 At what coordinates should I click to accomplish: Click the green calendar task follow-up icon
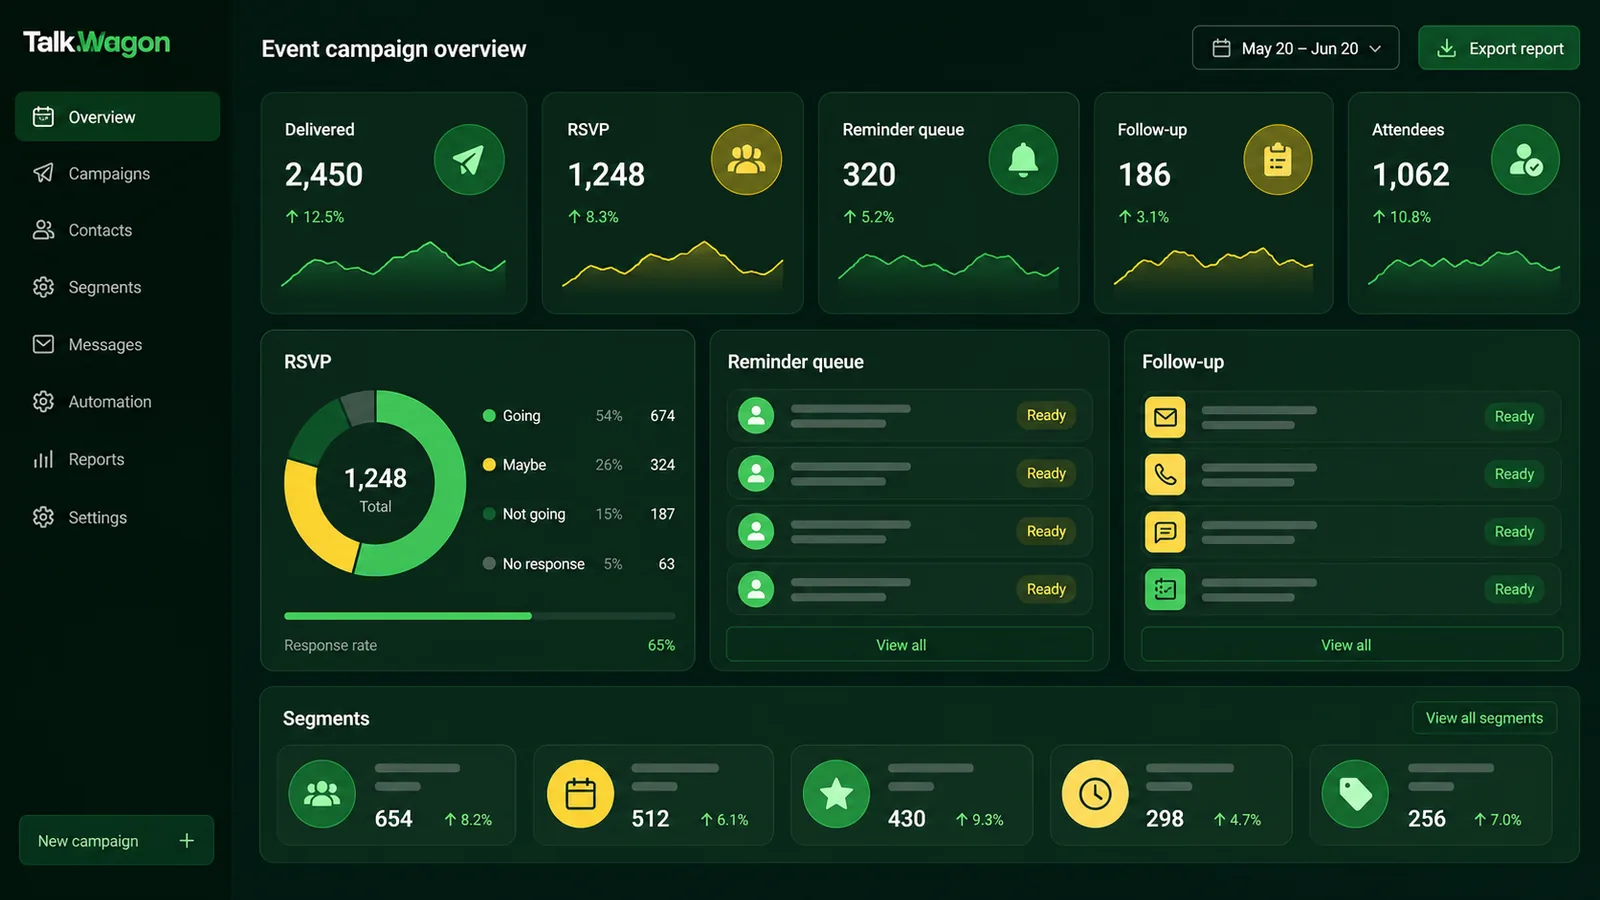tap(1165, 590)
